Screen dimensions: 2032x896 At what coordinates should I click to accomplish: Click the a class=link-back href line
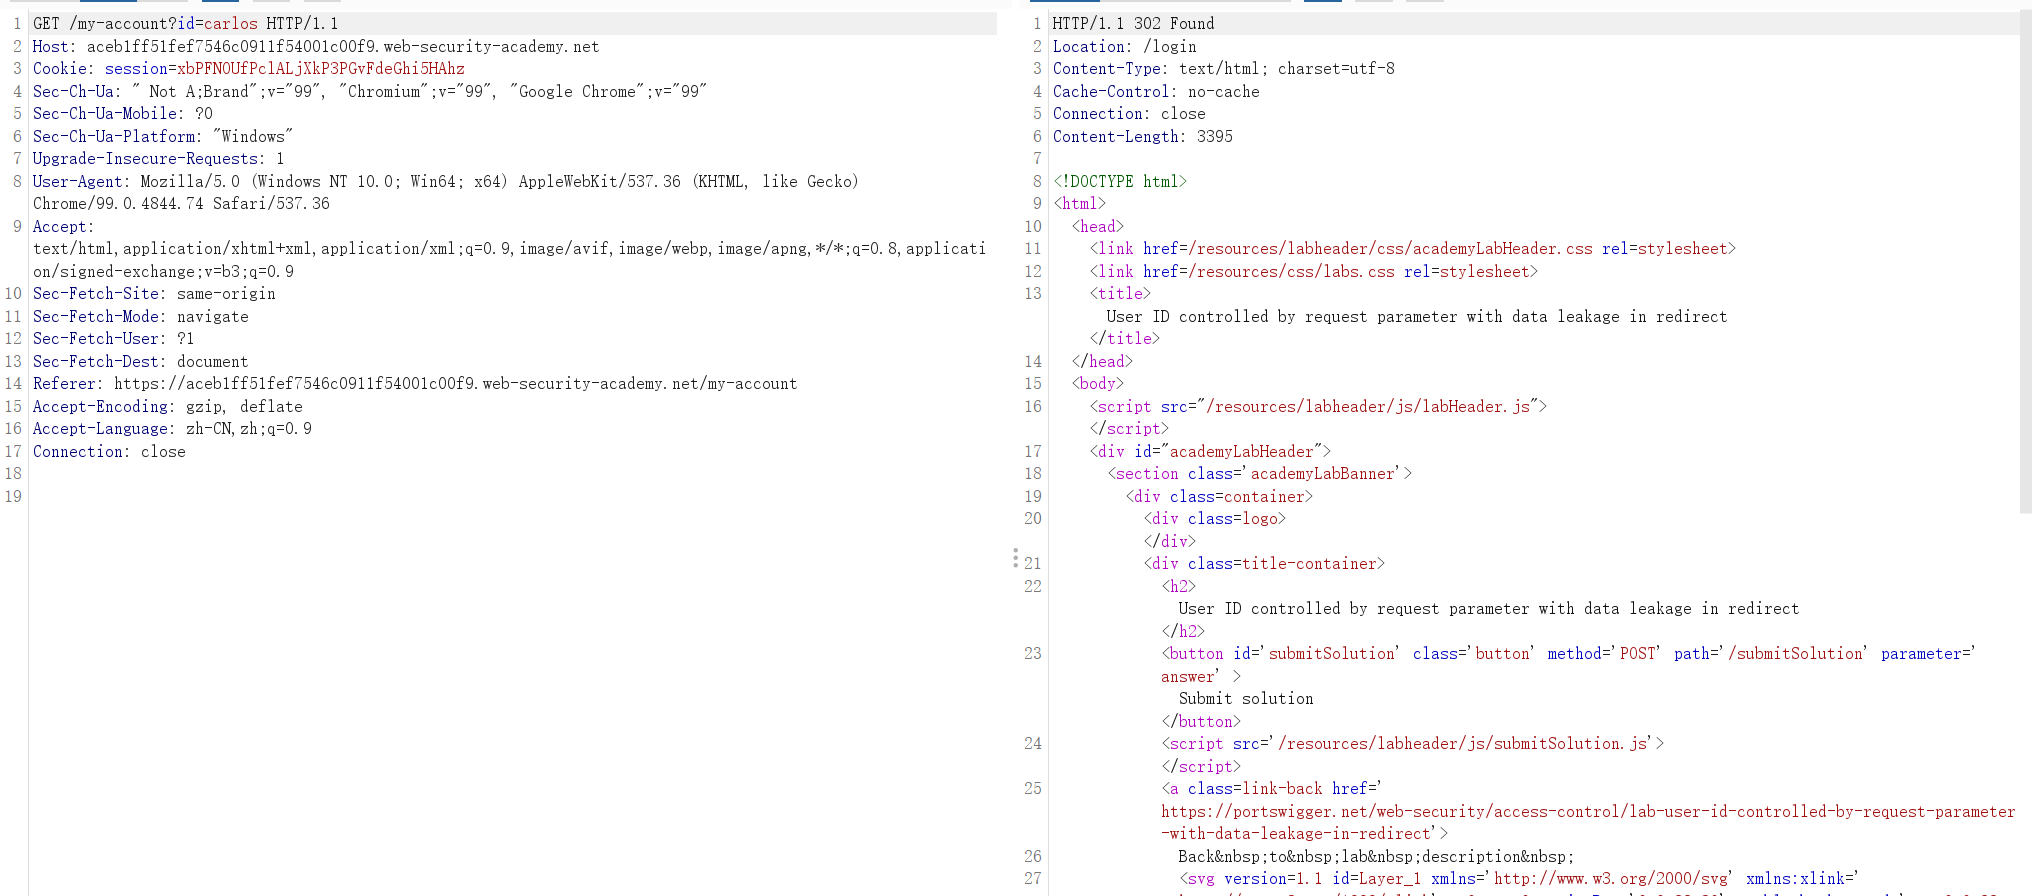click(1272, 788)
